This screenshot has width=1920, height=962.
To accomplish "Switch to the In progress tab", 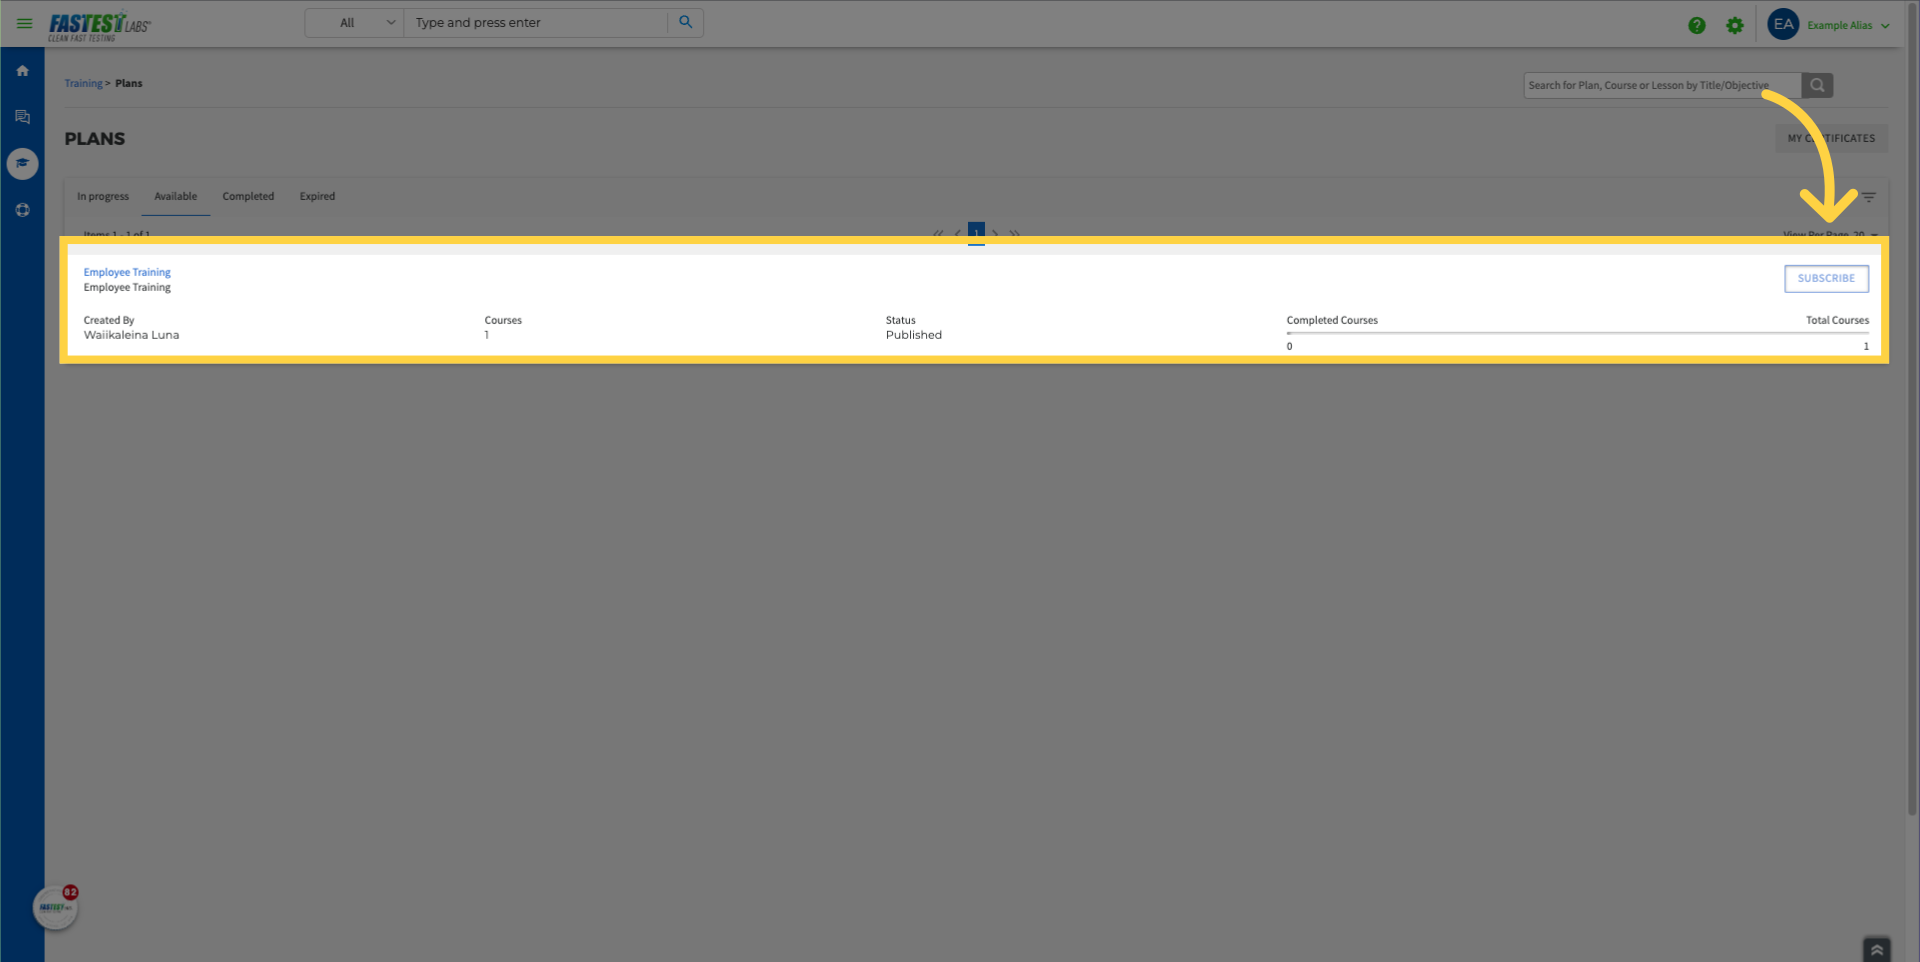I will (x=103, y=196).
